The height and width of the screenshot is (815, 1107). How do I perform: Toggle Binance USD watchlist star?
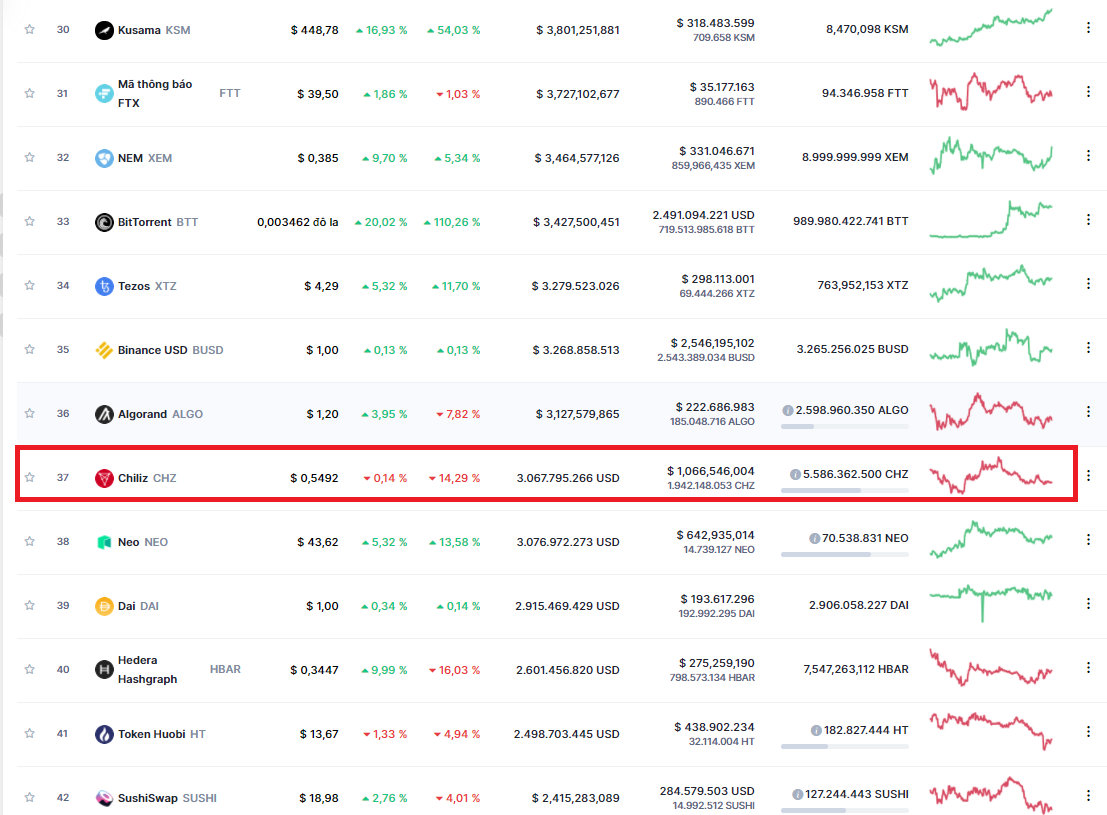(x=30, y=350)
